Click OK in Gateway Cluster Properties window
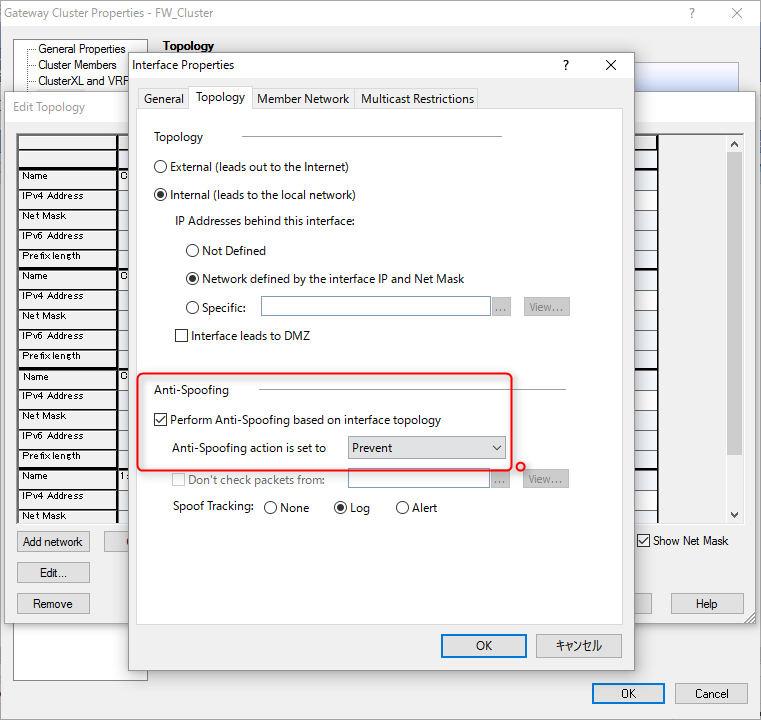The width and height of the screenshot is (761, 720). [629, 694]
